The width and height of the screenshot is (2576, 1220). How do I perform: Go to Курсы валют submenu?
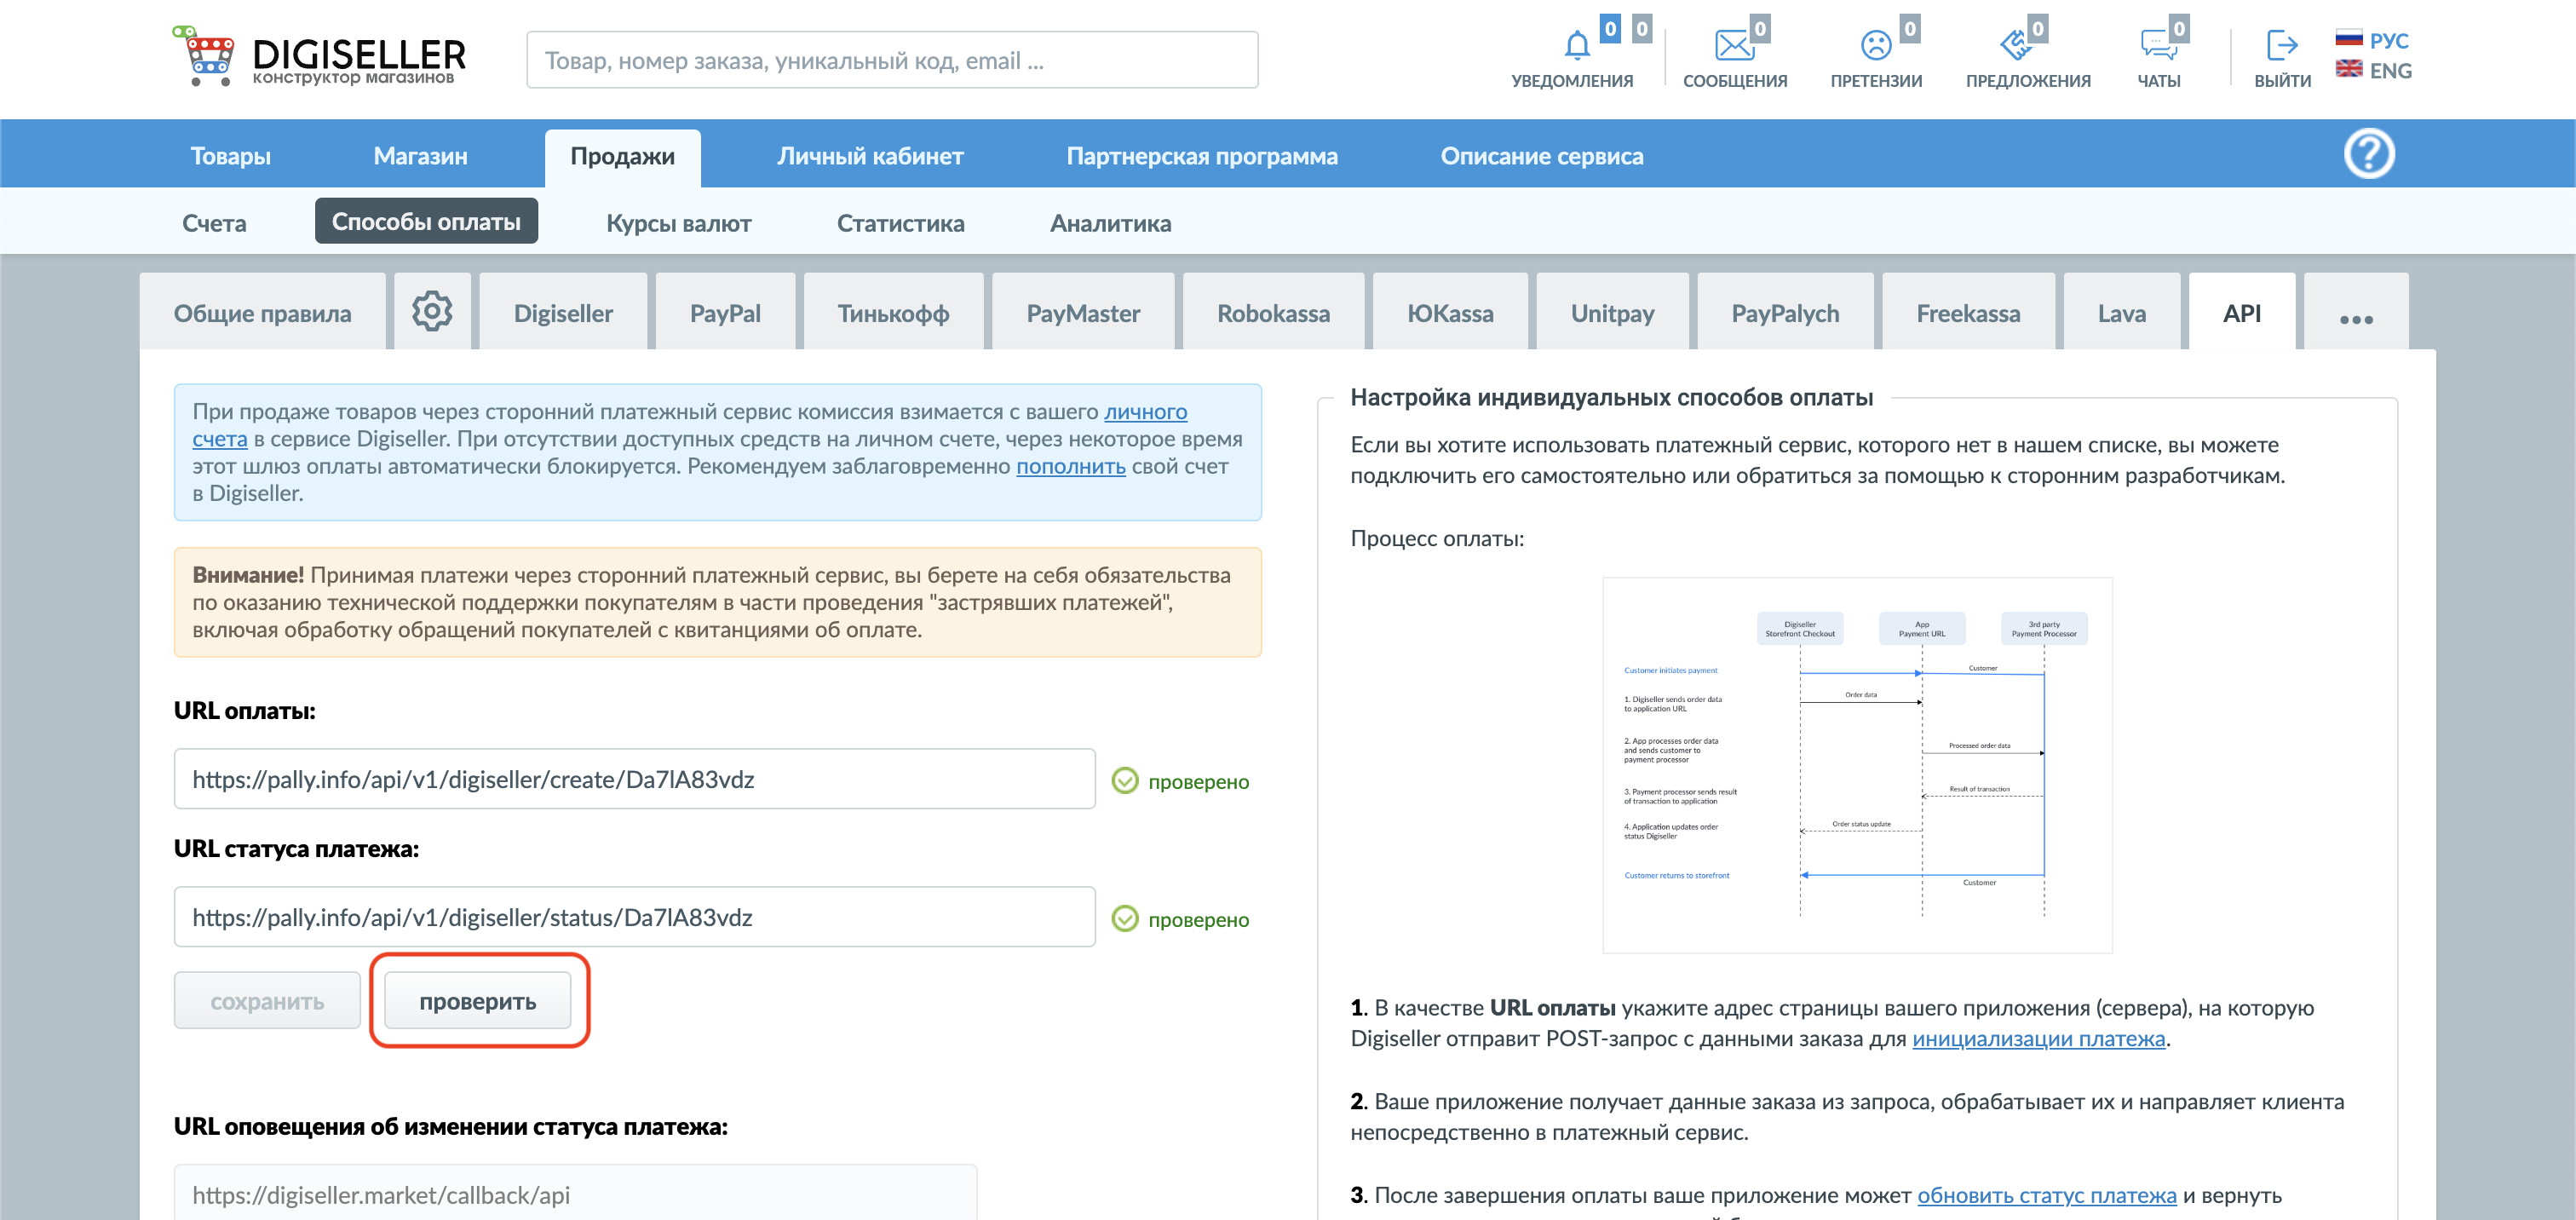click(x=679, y=222)
